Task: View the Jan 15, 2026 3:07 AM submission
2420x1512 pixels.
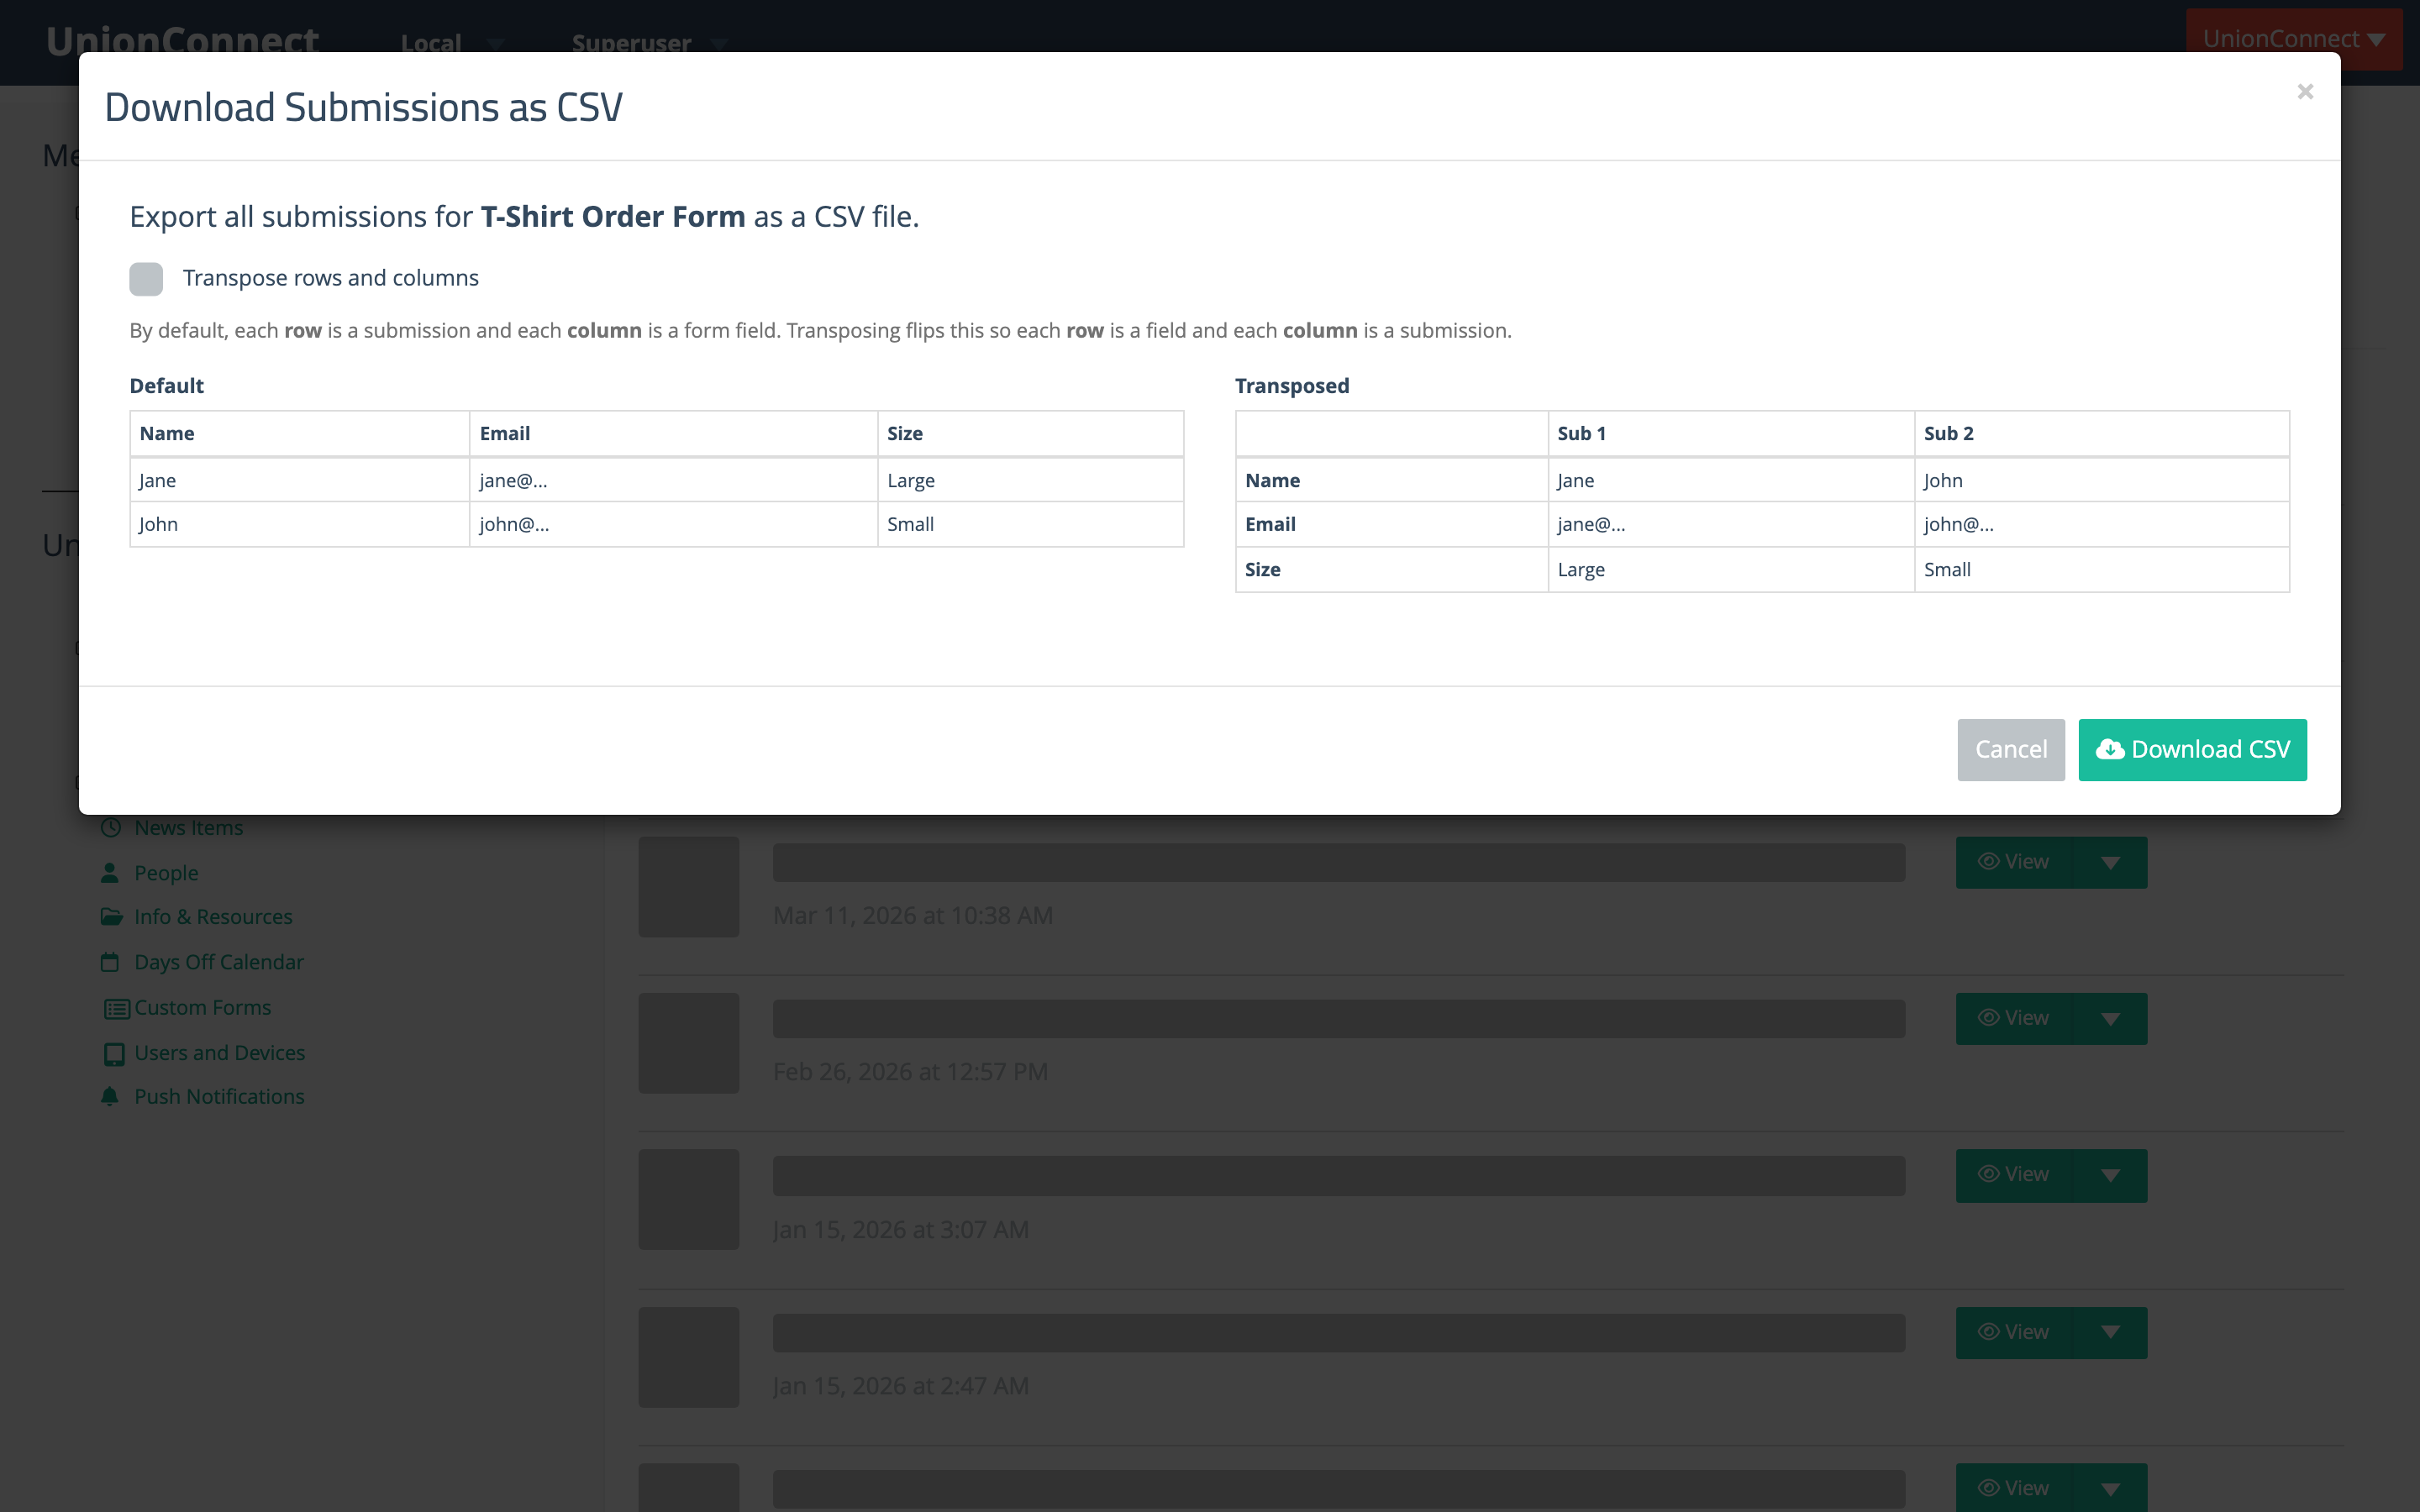Action: (2013, 1175)
